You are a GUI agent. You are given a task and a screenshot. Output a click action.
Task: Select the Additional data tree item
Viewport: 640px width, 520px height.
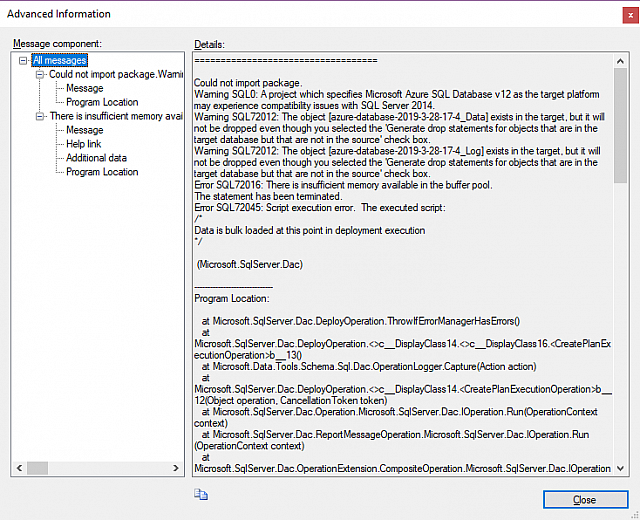(96, 158)
